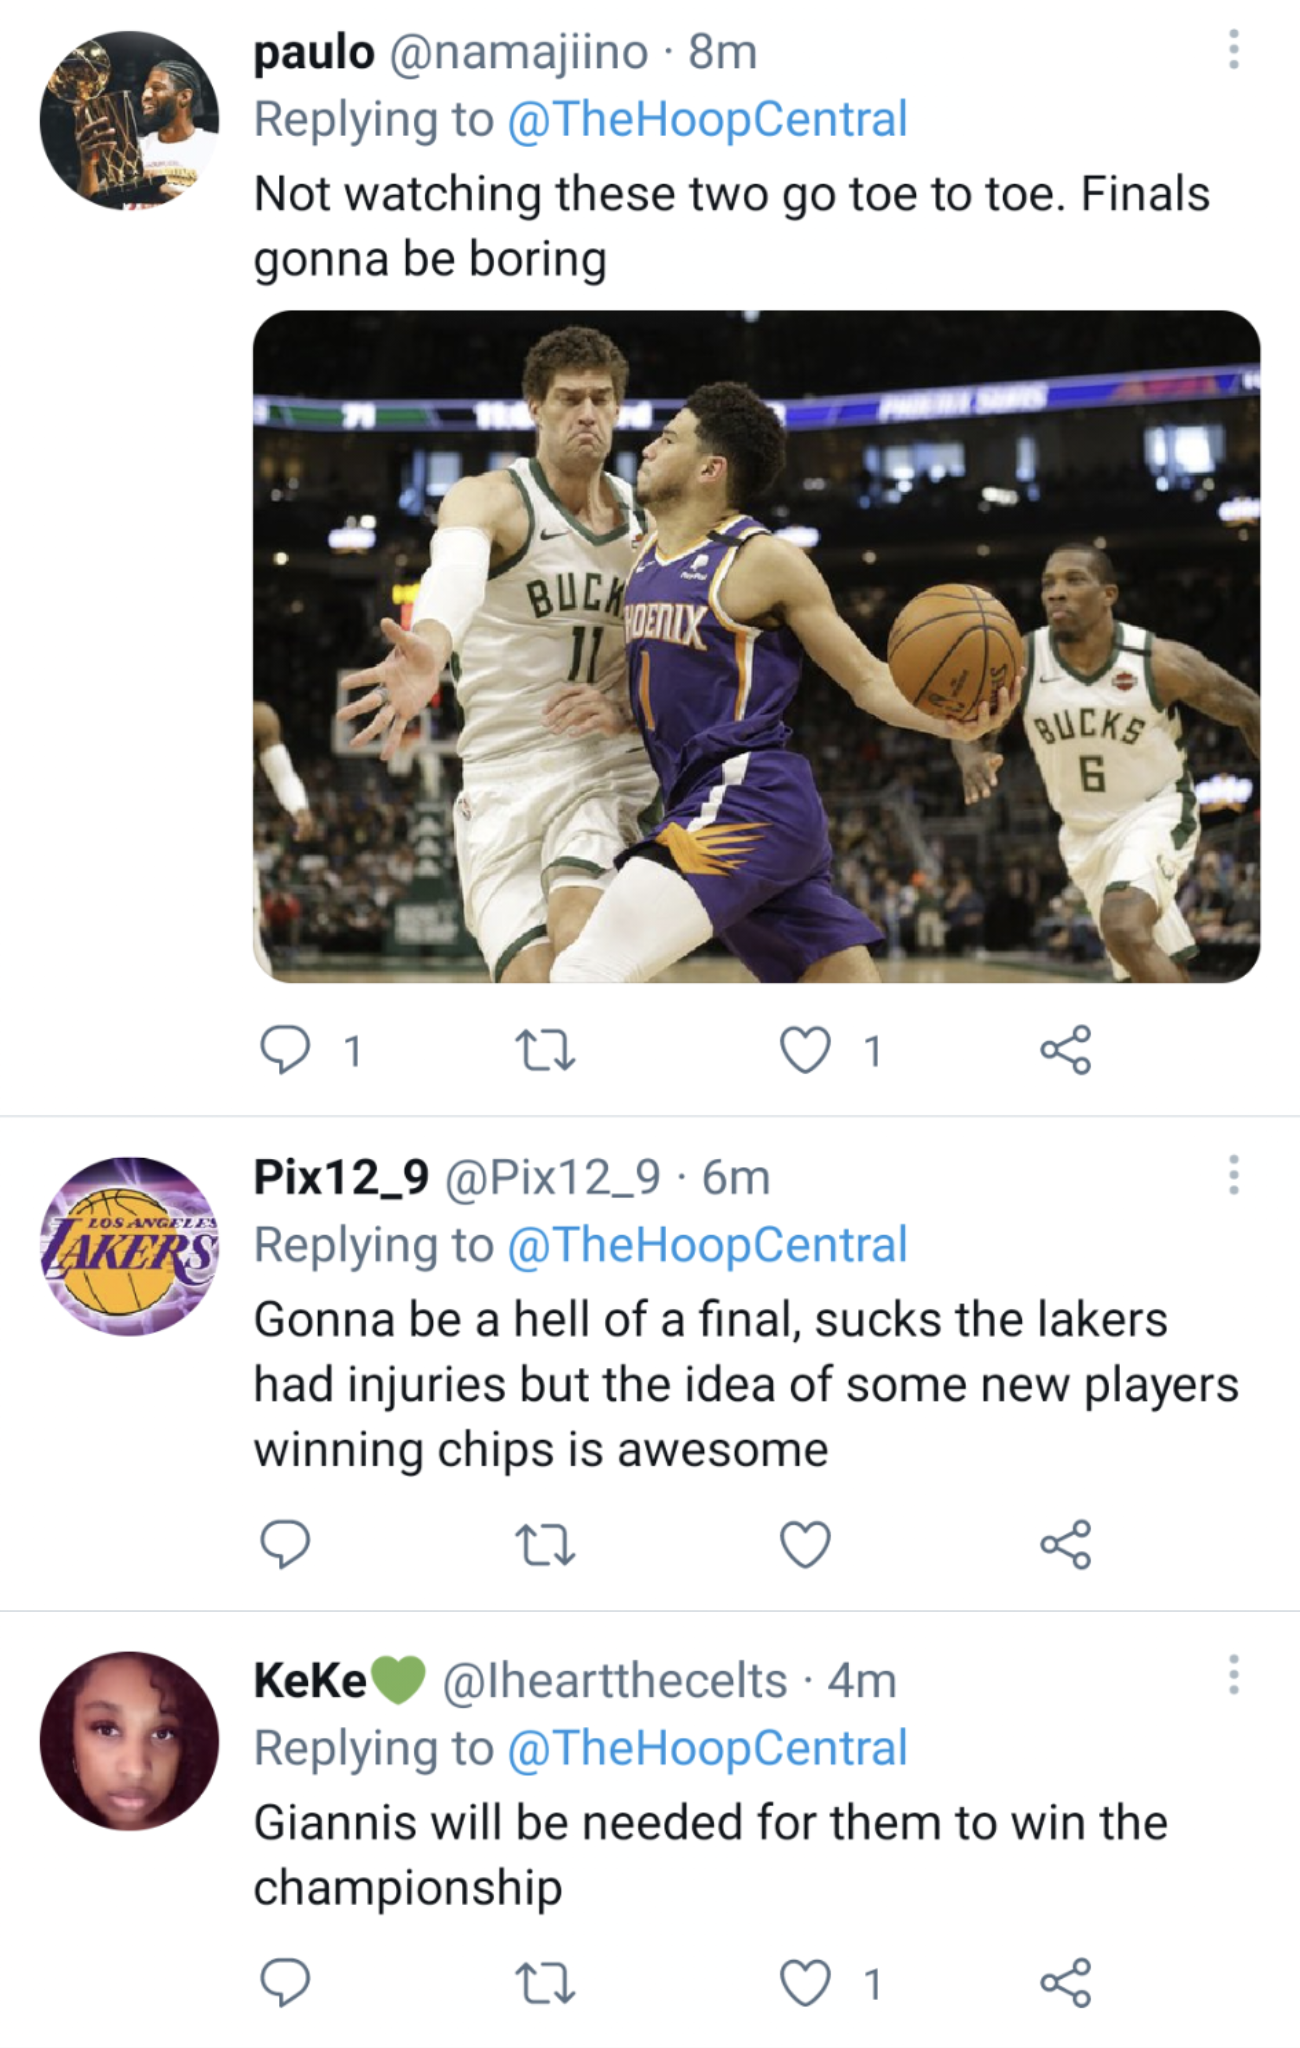The height and width of the screenshot is (2048, 1300).
Task: Expand the Bucks vs Phoenix game photo
Action: (x=756, y=646)
